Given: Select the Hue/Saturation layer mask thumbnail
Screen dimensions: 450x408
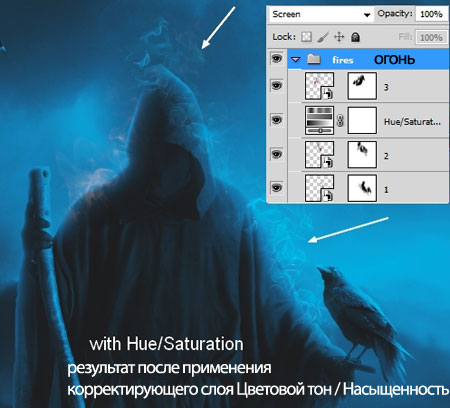Looking at the screenshot, I should point(362,121).
